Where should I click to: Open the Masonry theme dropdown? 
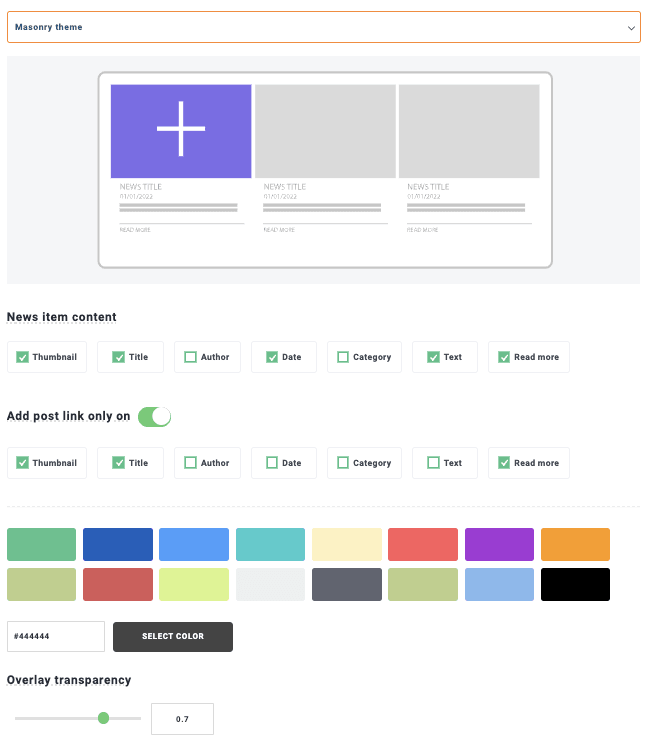[x=323, y=27]
